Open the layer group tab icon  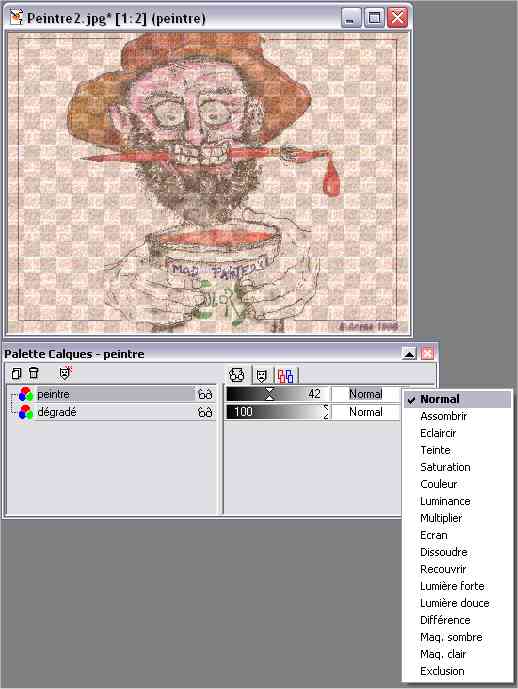[286, 376]
